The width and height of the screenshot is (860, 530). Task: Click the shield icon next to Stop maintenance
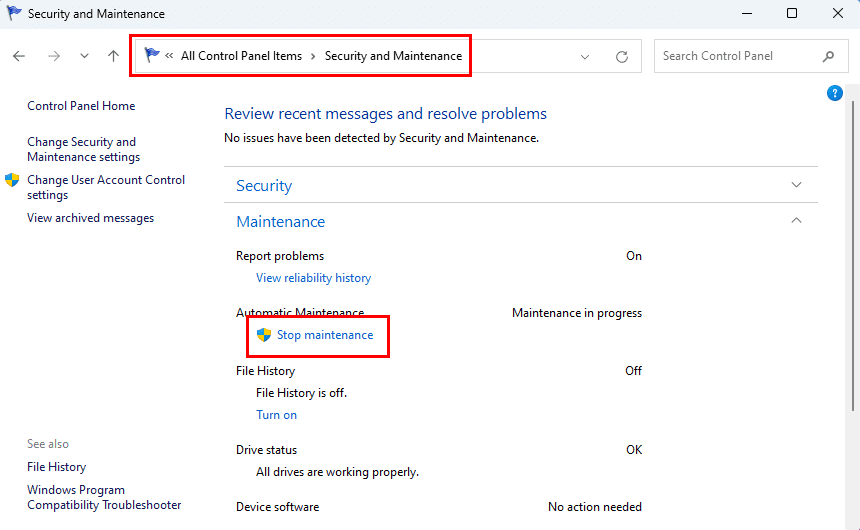click(x=264, y=335)
